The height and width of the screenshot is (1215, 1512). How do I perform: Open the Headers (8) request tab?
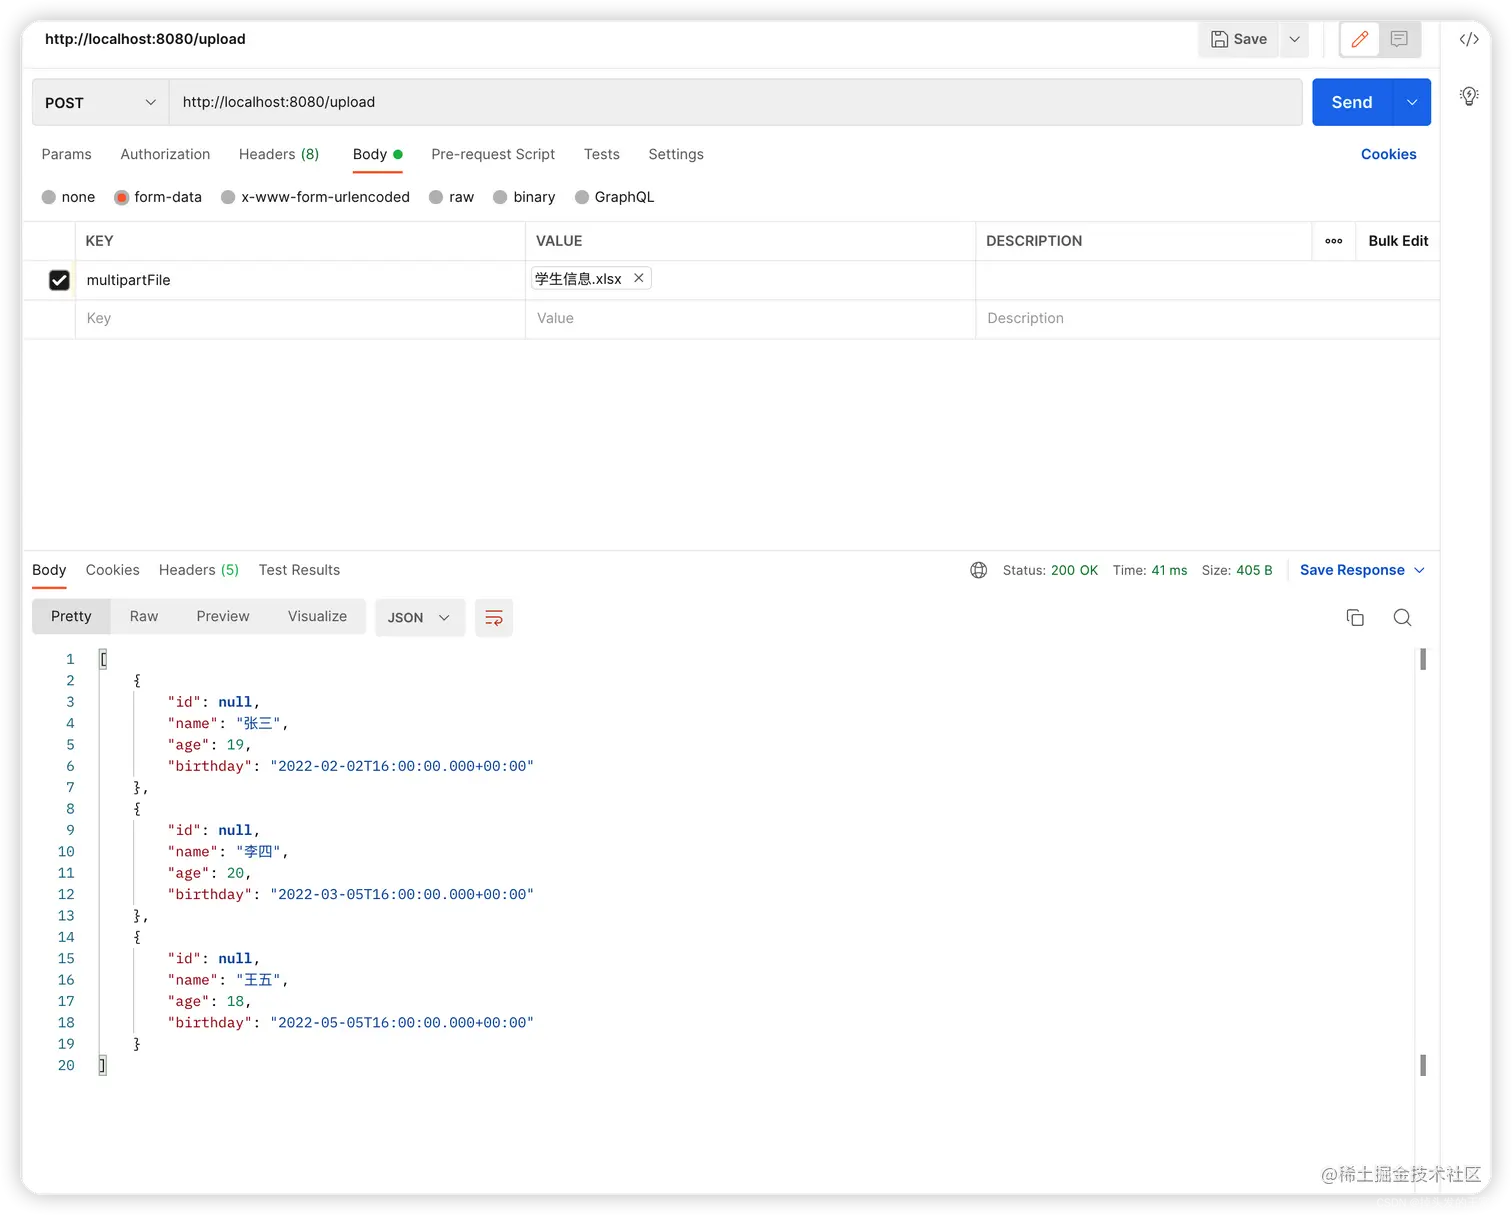(x=279, y=154)
